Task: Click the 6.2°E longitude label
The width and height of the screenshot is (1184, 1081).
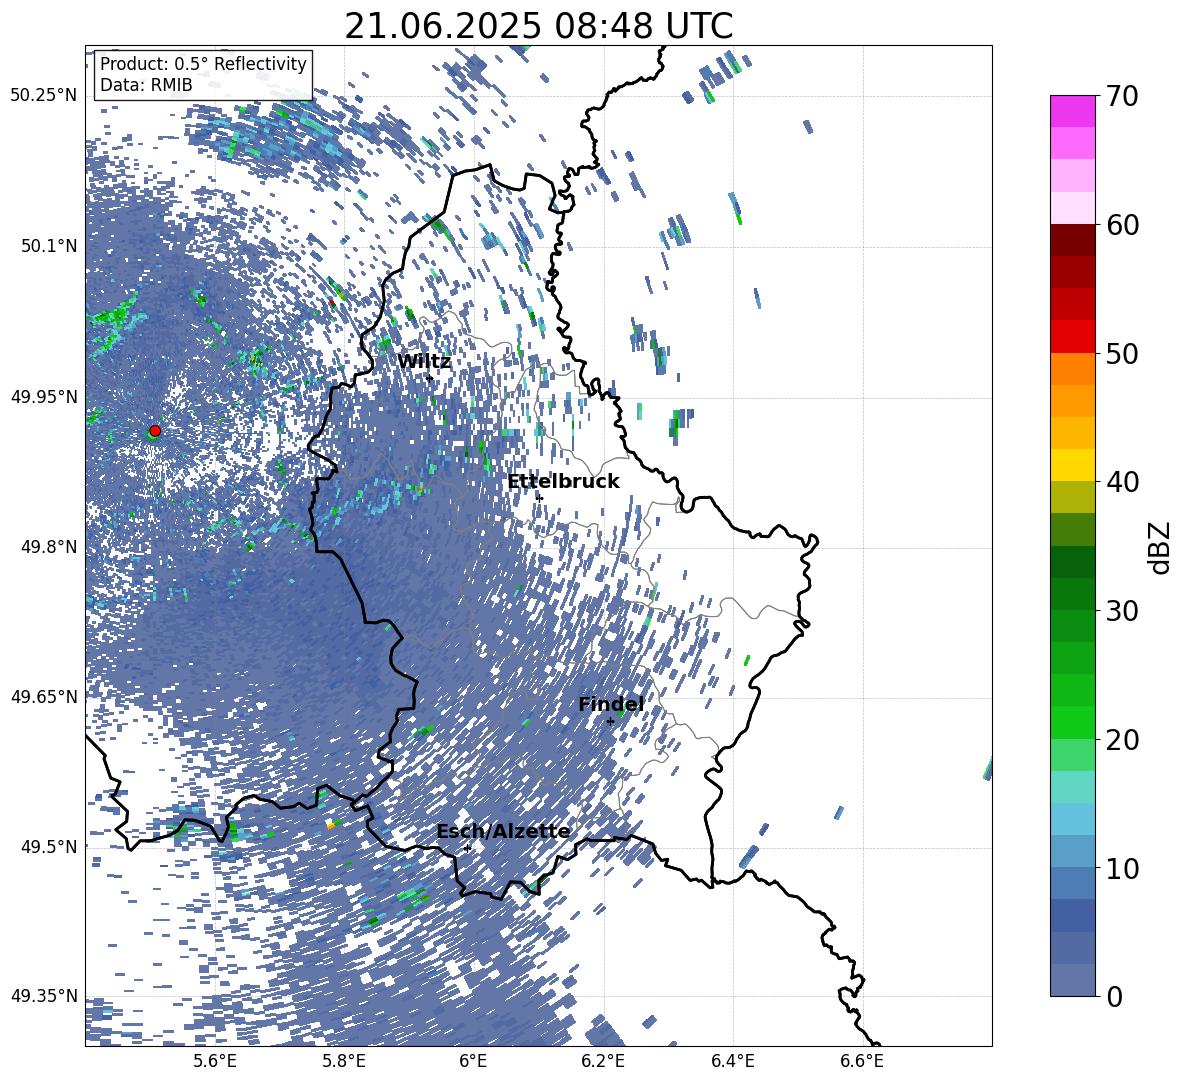Action: [x=603, y=1061]
